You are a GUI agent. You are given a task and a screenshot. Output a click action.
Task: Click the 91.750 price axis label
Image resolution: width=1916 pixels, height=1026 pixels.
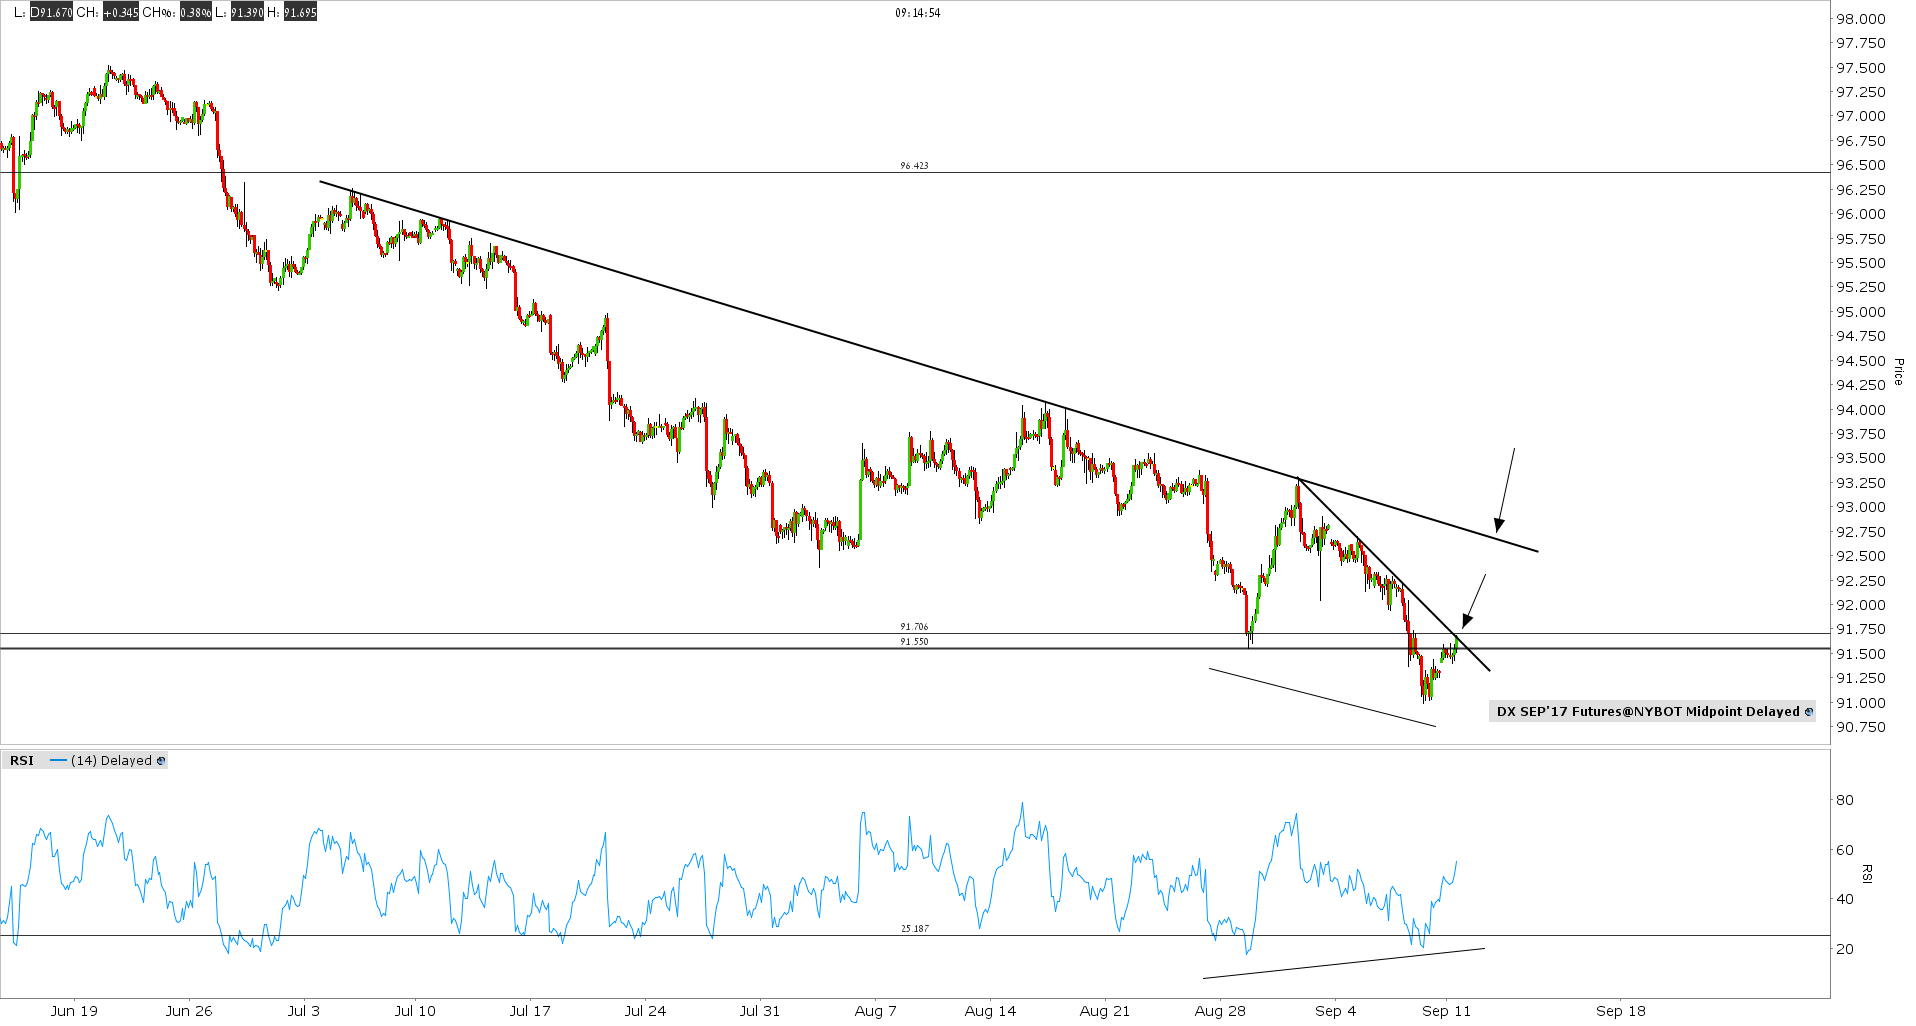pyautogui.click(x=1860, y=630)
